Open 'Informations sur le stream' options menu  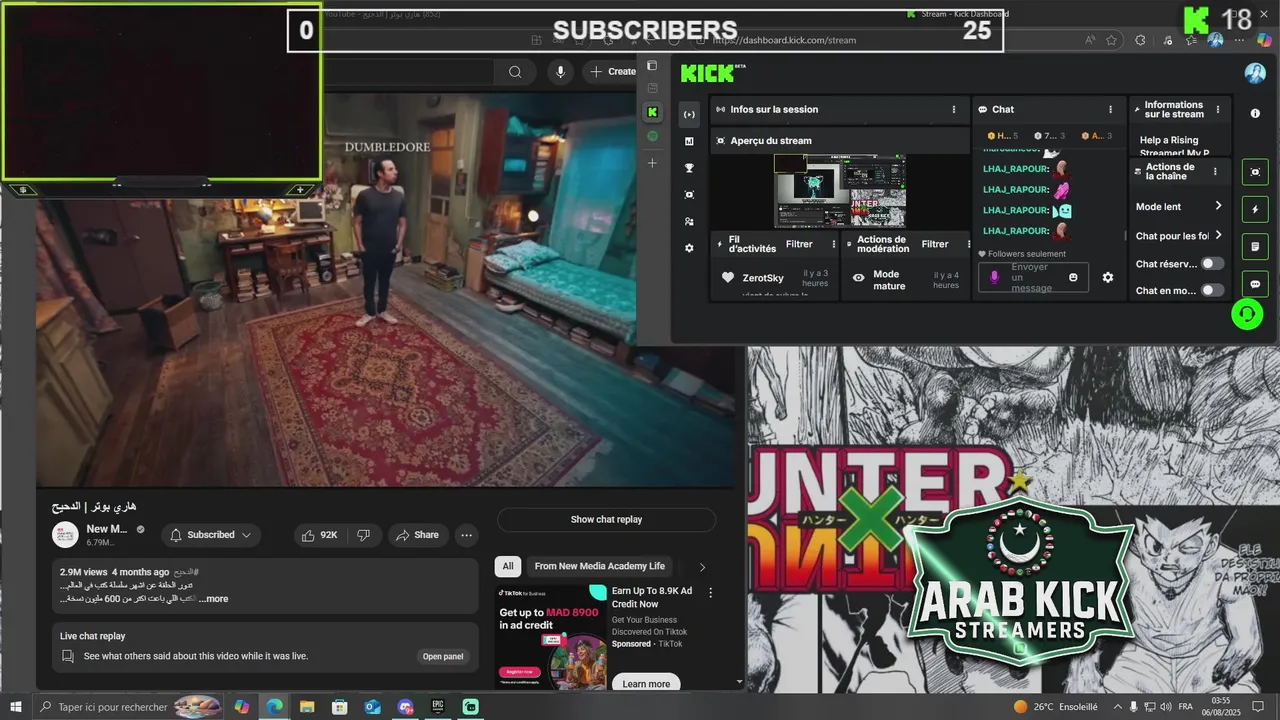(x=1217, y=110)
